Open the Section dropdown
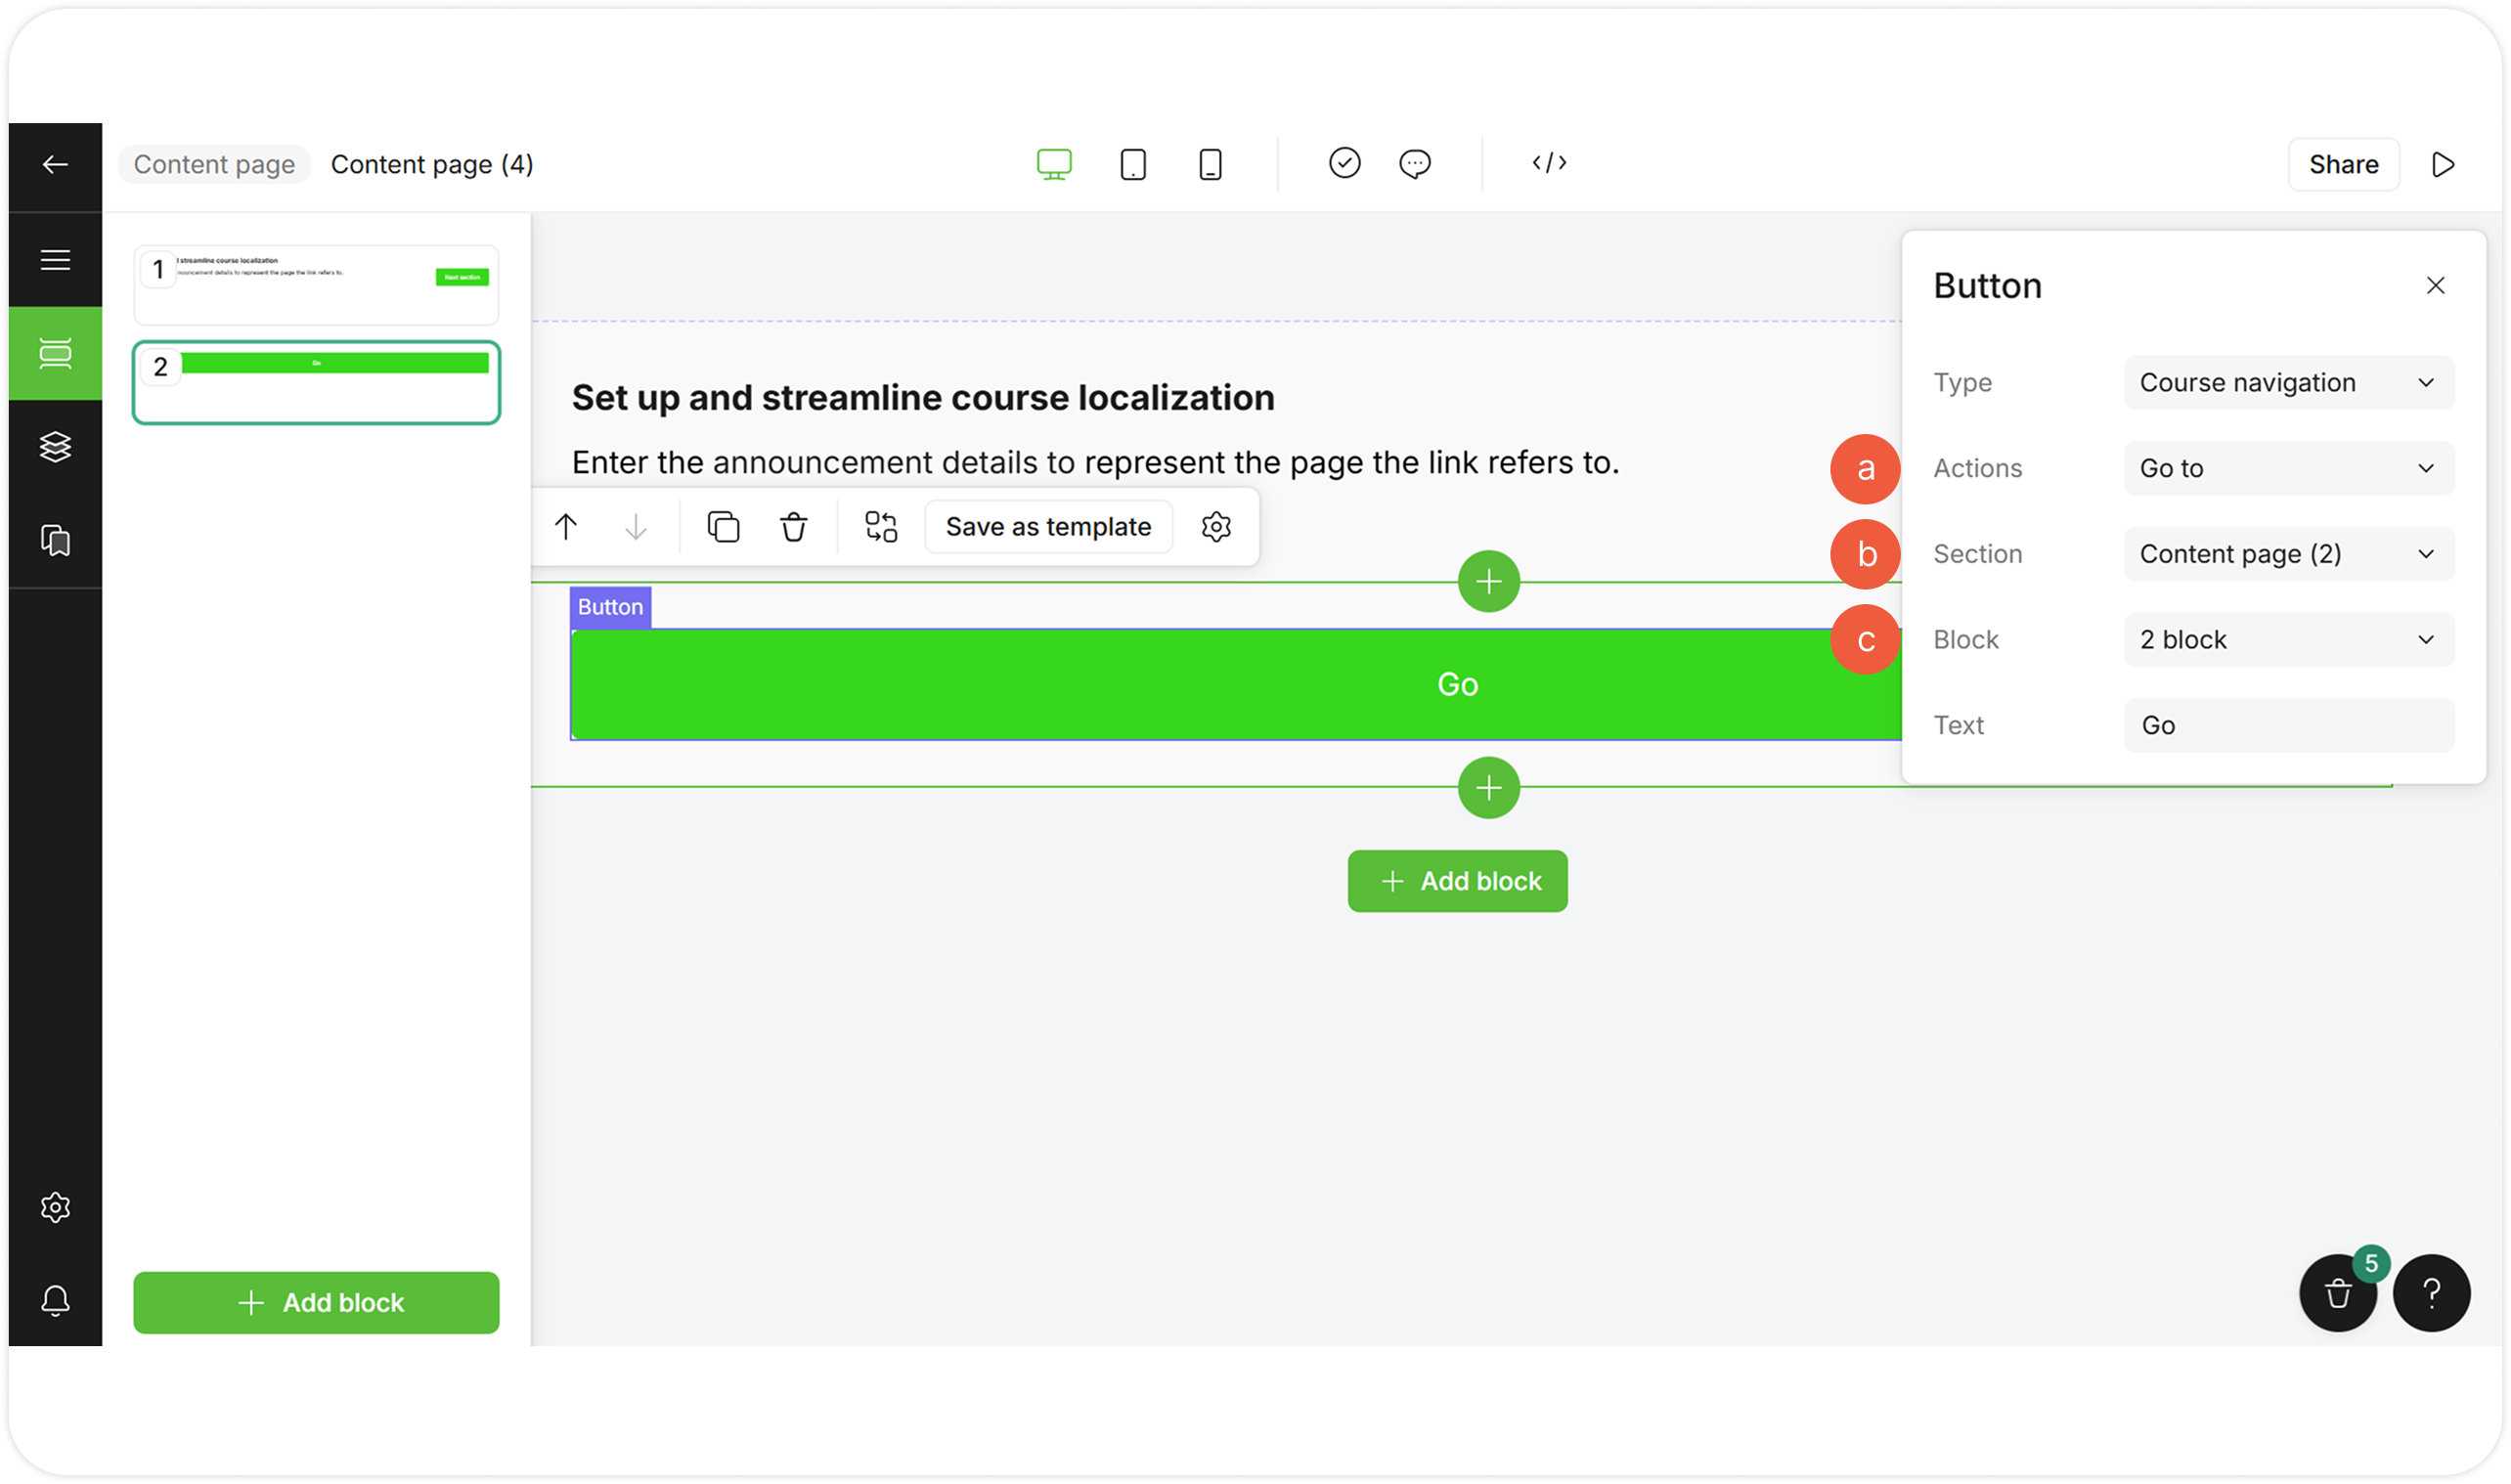The height and width of the screenshot is (1484, 2511). [2288, 554]
